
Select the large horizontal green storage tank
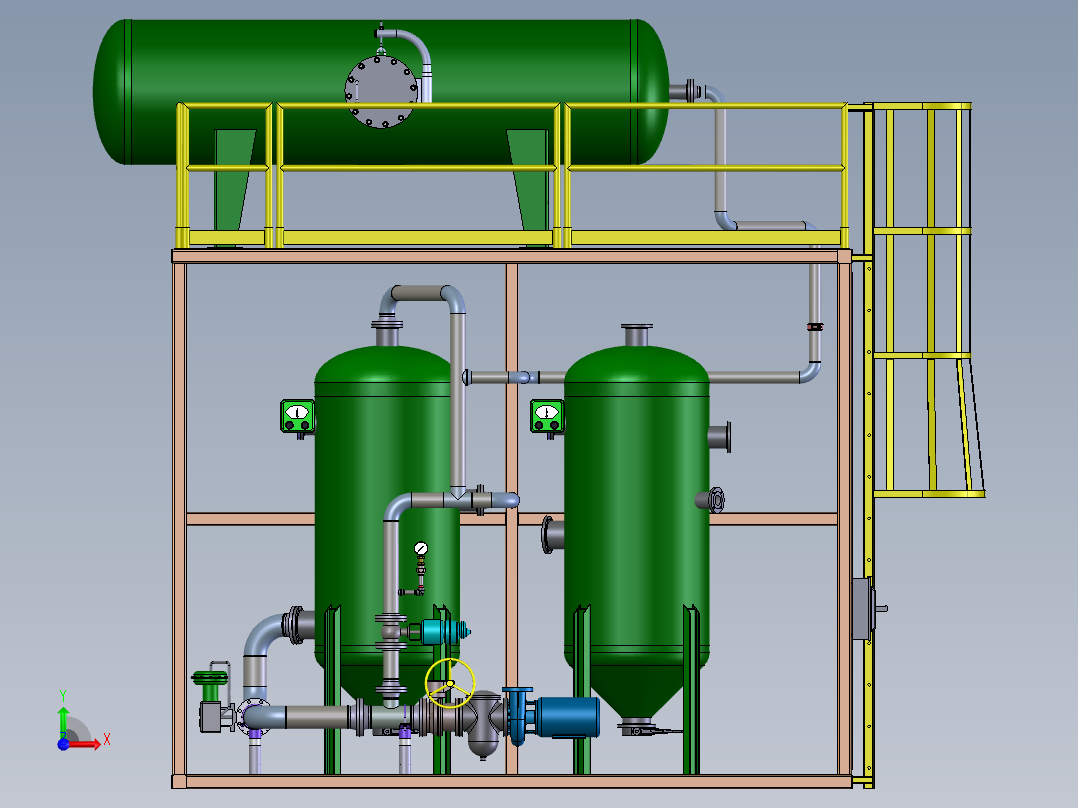(380, 92)
